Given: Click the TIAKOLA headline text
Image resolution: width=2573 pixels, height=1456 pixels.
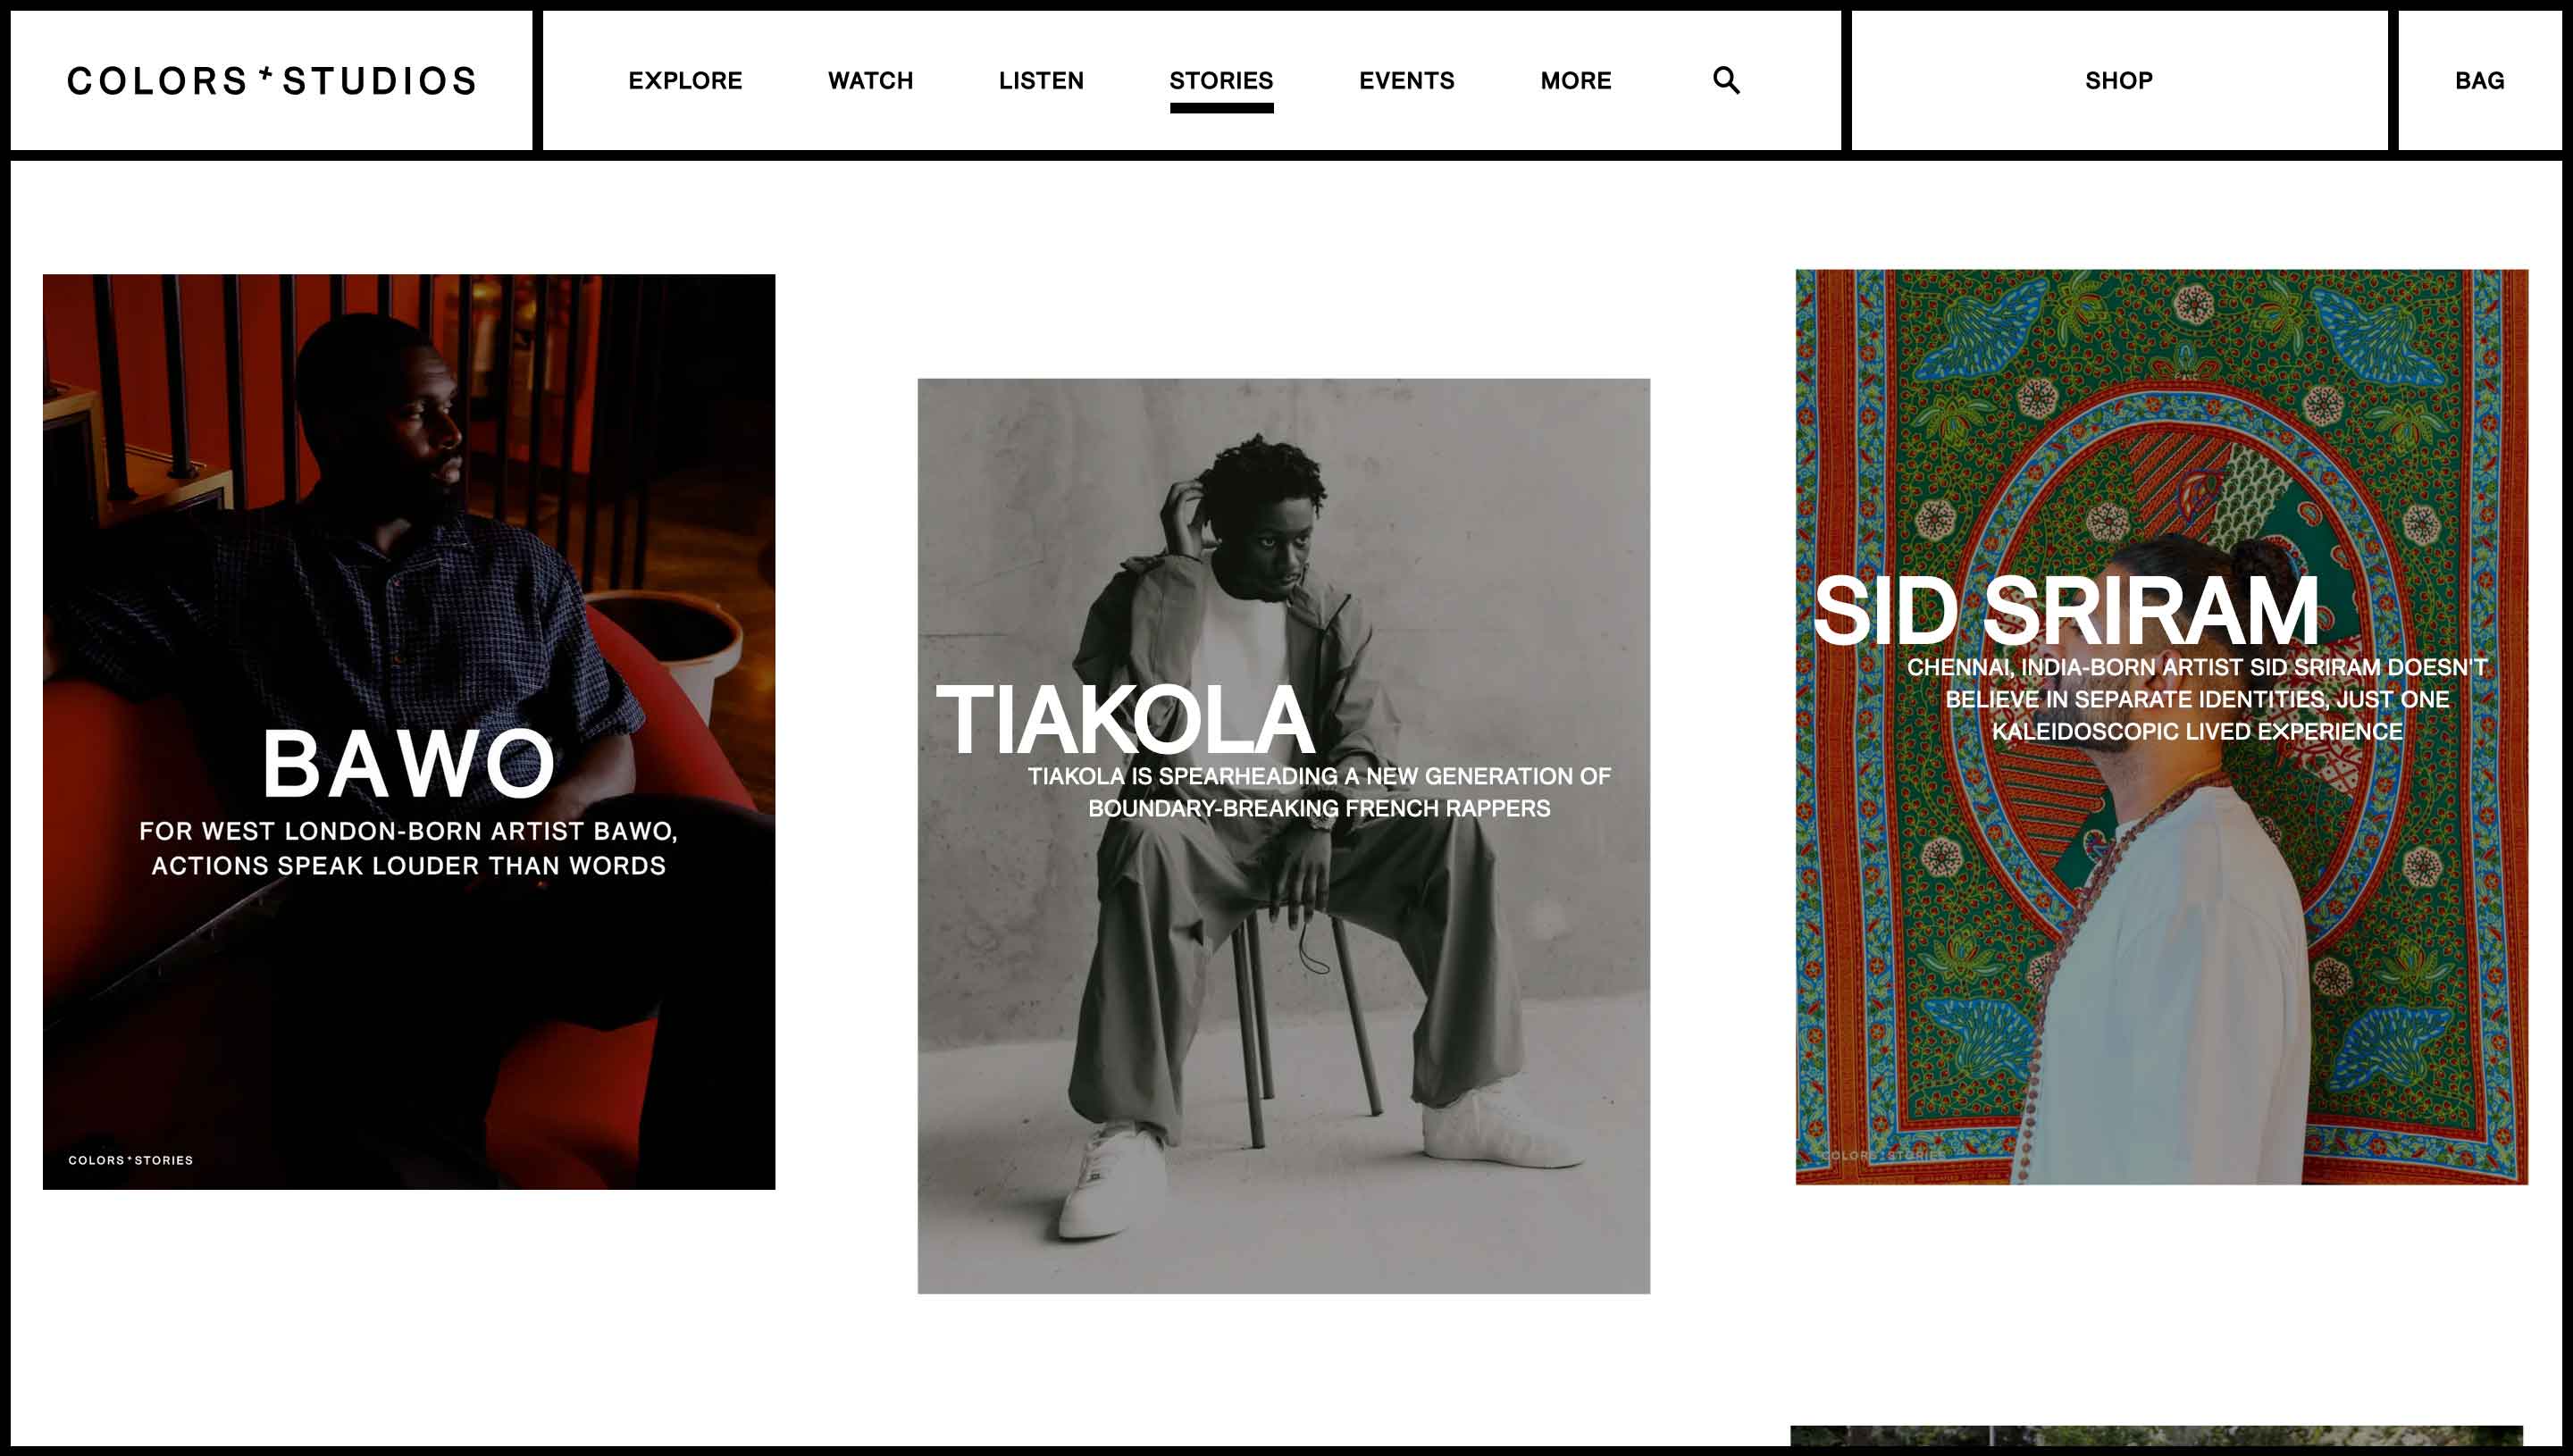Looking at the screenshot, I should [1125, 719].
